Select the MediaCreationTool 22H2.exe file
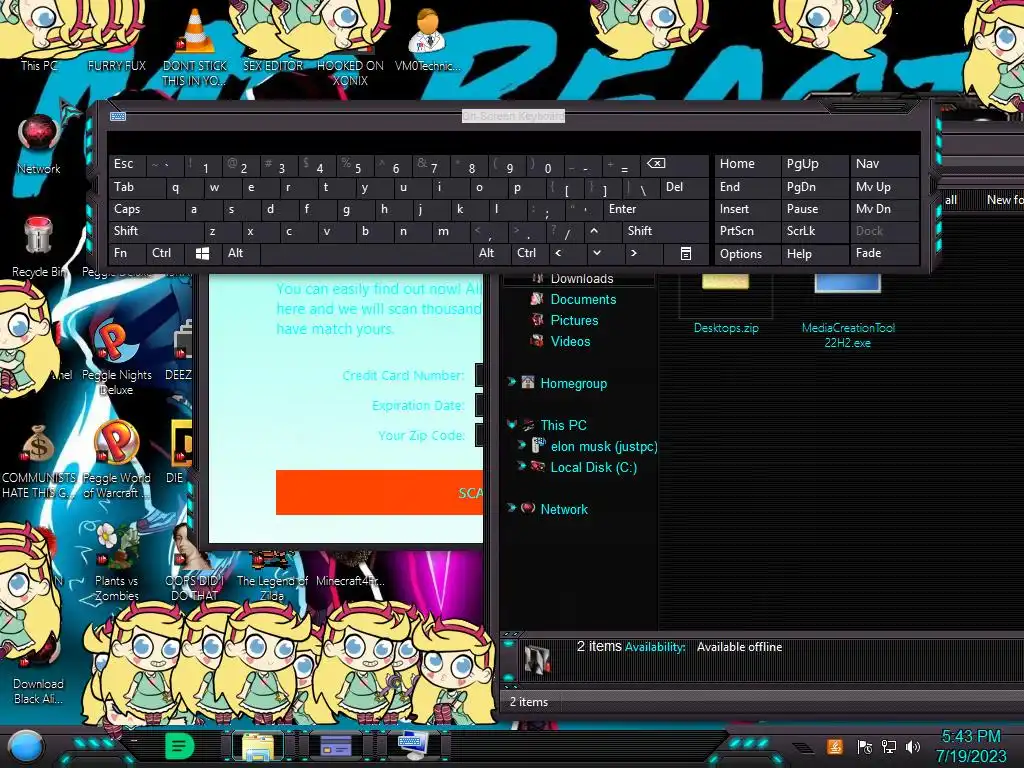This screenshot has height=768, width=1024. (x=848, y=312)
